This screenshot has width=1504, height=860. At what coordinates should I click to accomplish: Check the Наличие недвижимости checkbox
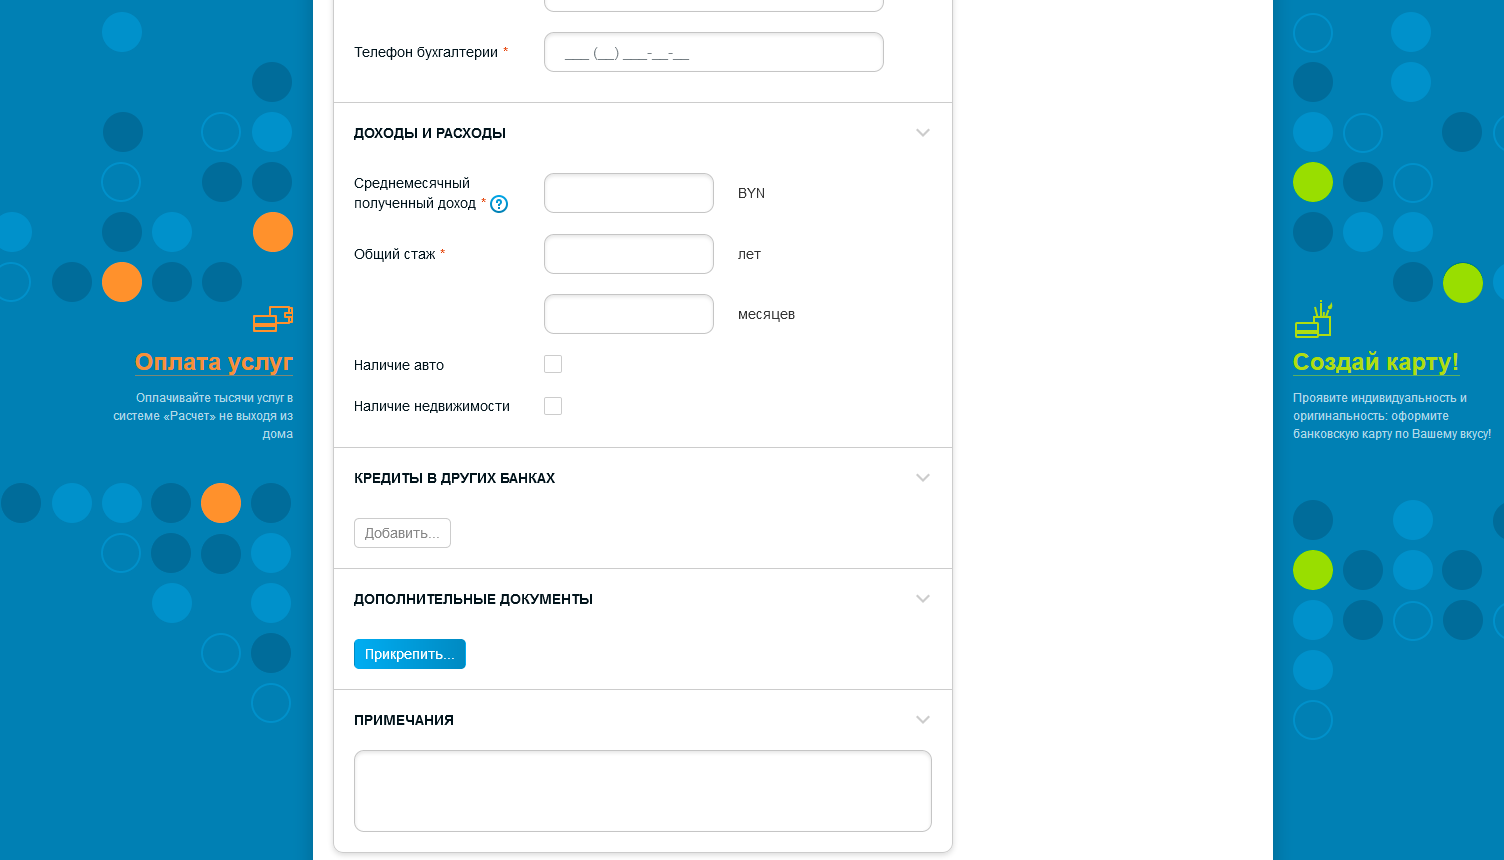click(553, 405)
